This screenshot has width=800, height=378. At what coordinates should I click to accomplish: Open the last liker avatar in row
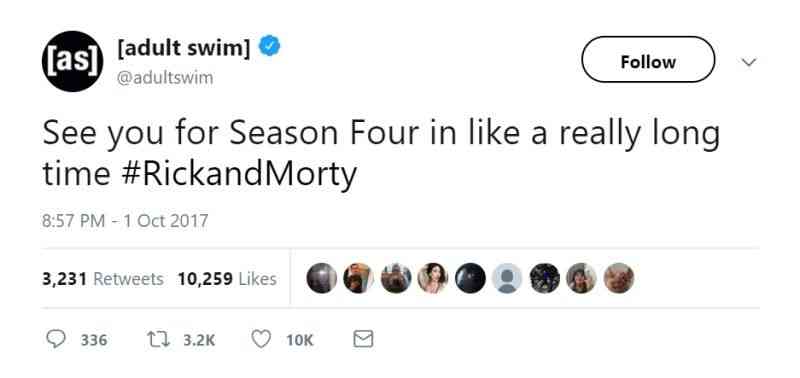619,279
